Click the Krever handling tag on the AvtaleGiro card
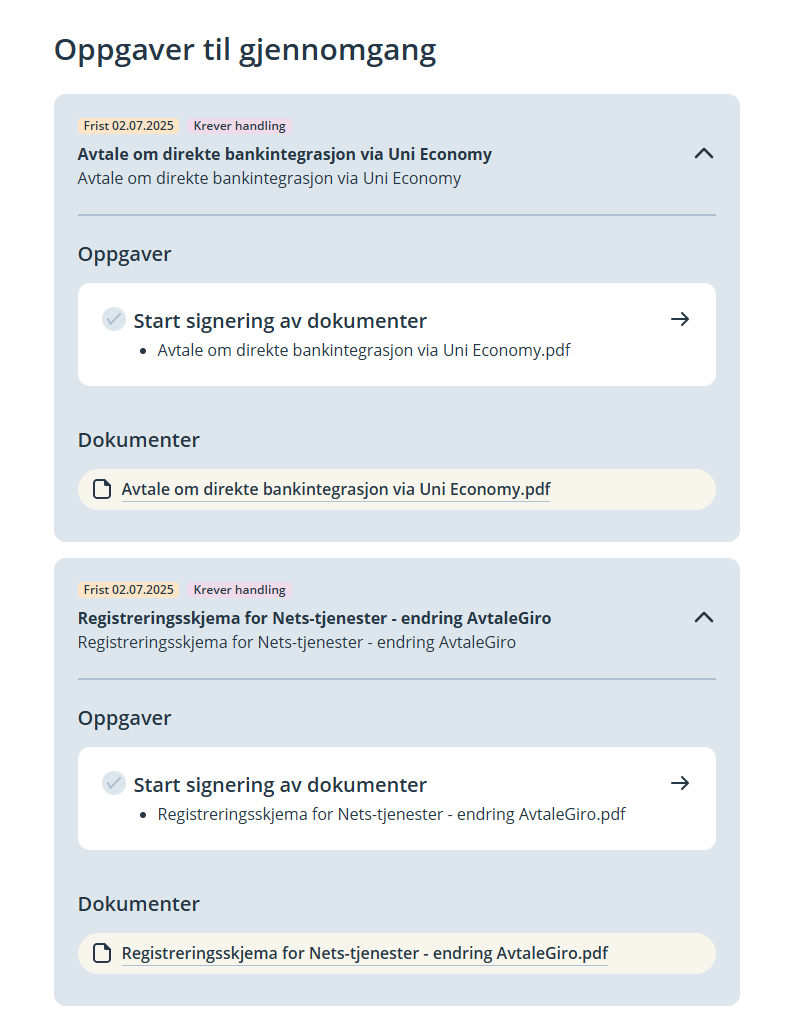 pyautogui.click(x=240, y=590)
